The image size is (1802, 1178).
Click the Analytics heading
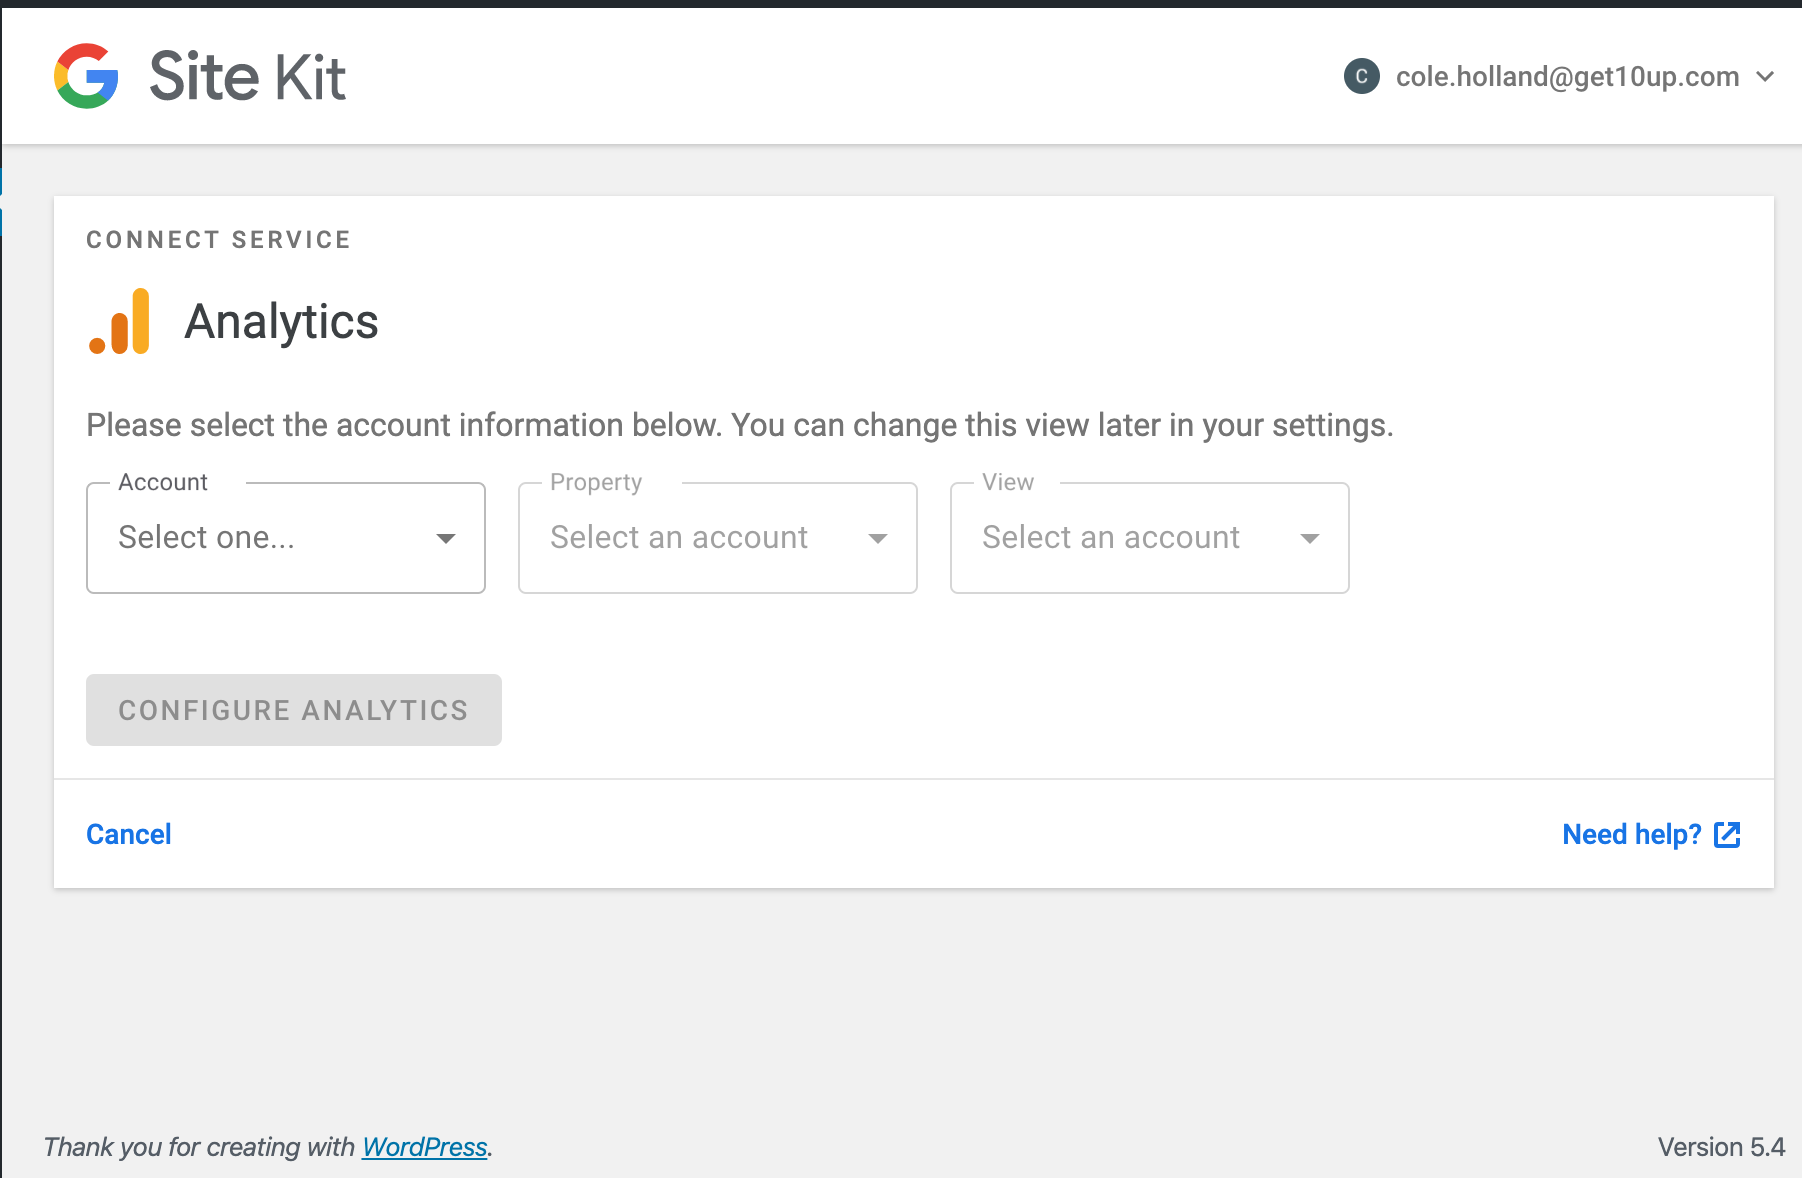(281, 322)
